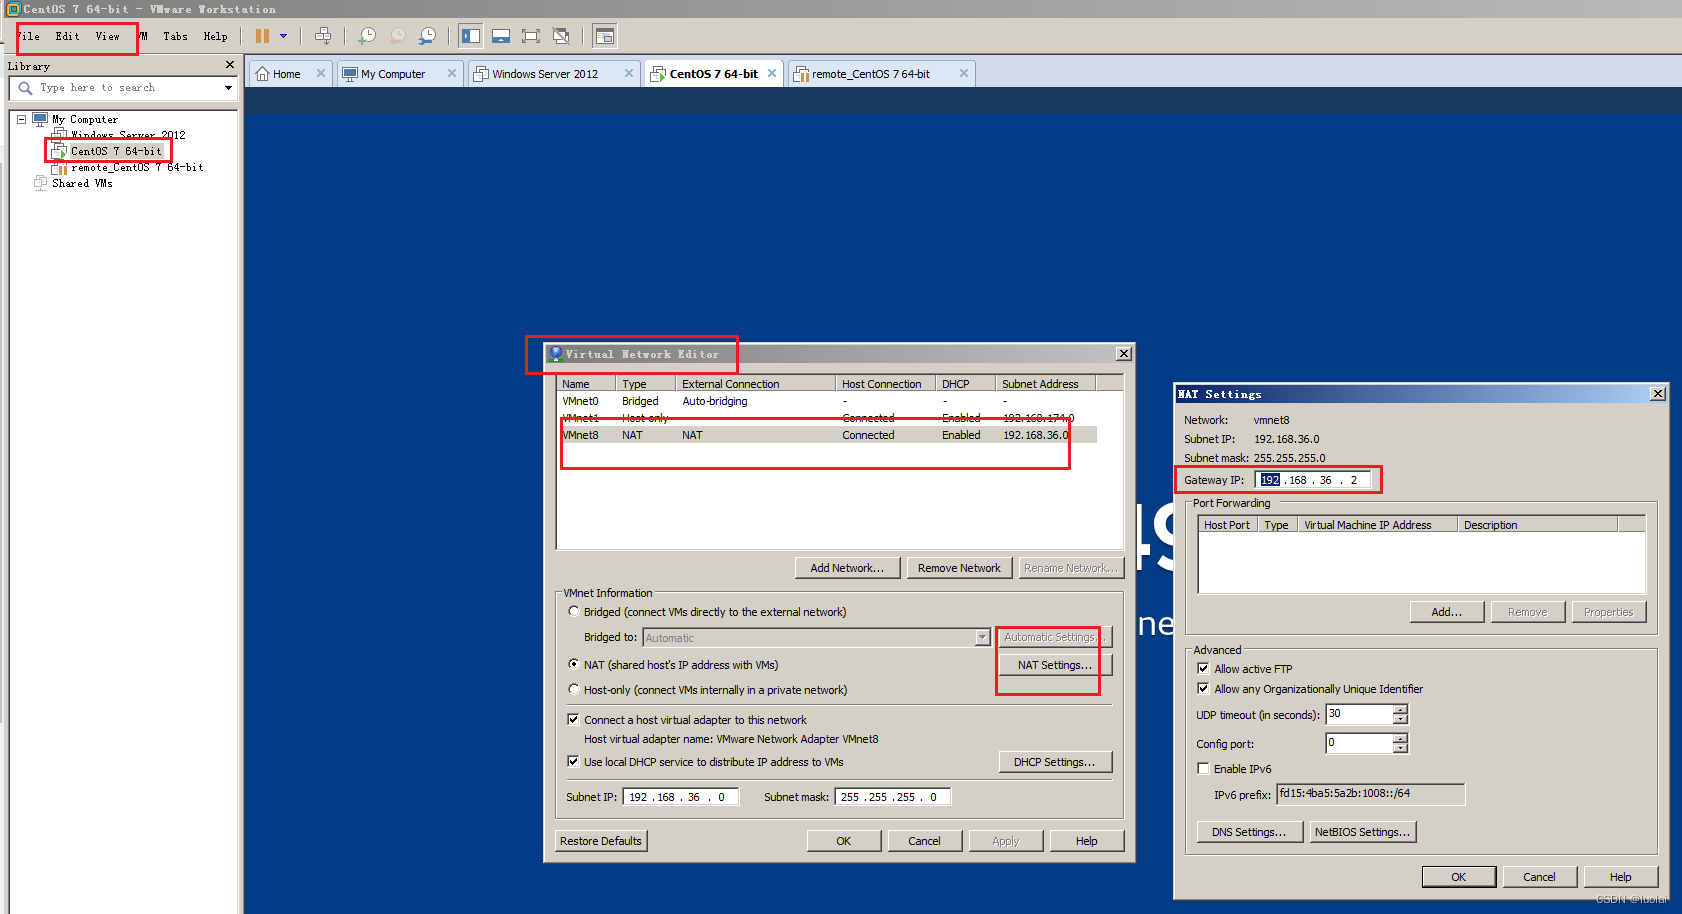
Task: Click OK in the NAT Settings dialog
Action: pyautogui.click(x=1459, y=877)
